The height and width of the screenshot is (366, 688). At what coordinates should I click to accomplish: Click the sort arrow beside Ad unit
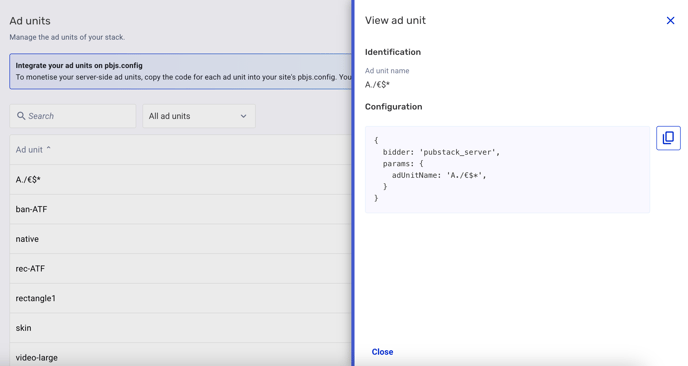48,149
